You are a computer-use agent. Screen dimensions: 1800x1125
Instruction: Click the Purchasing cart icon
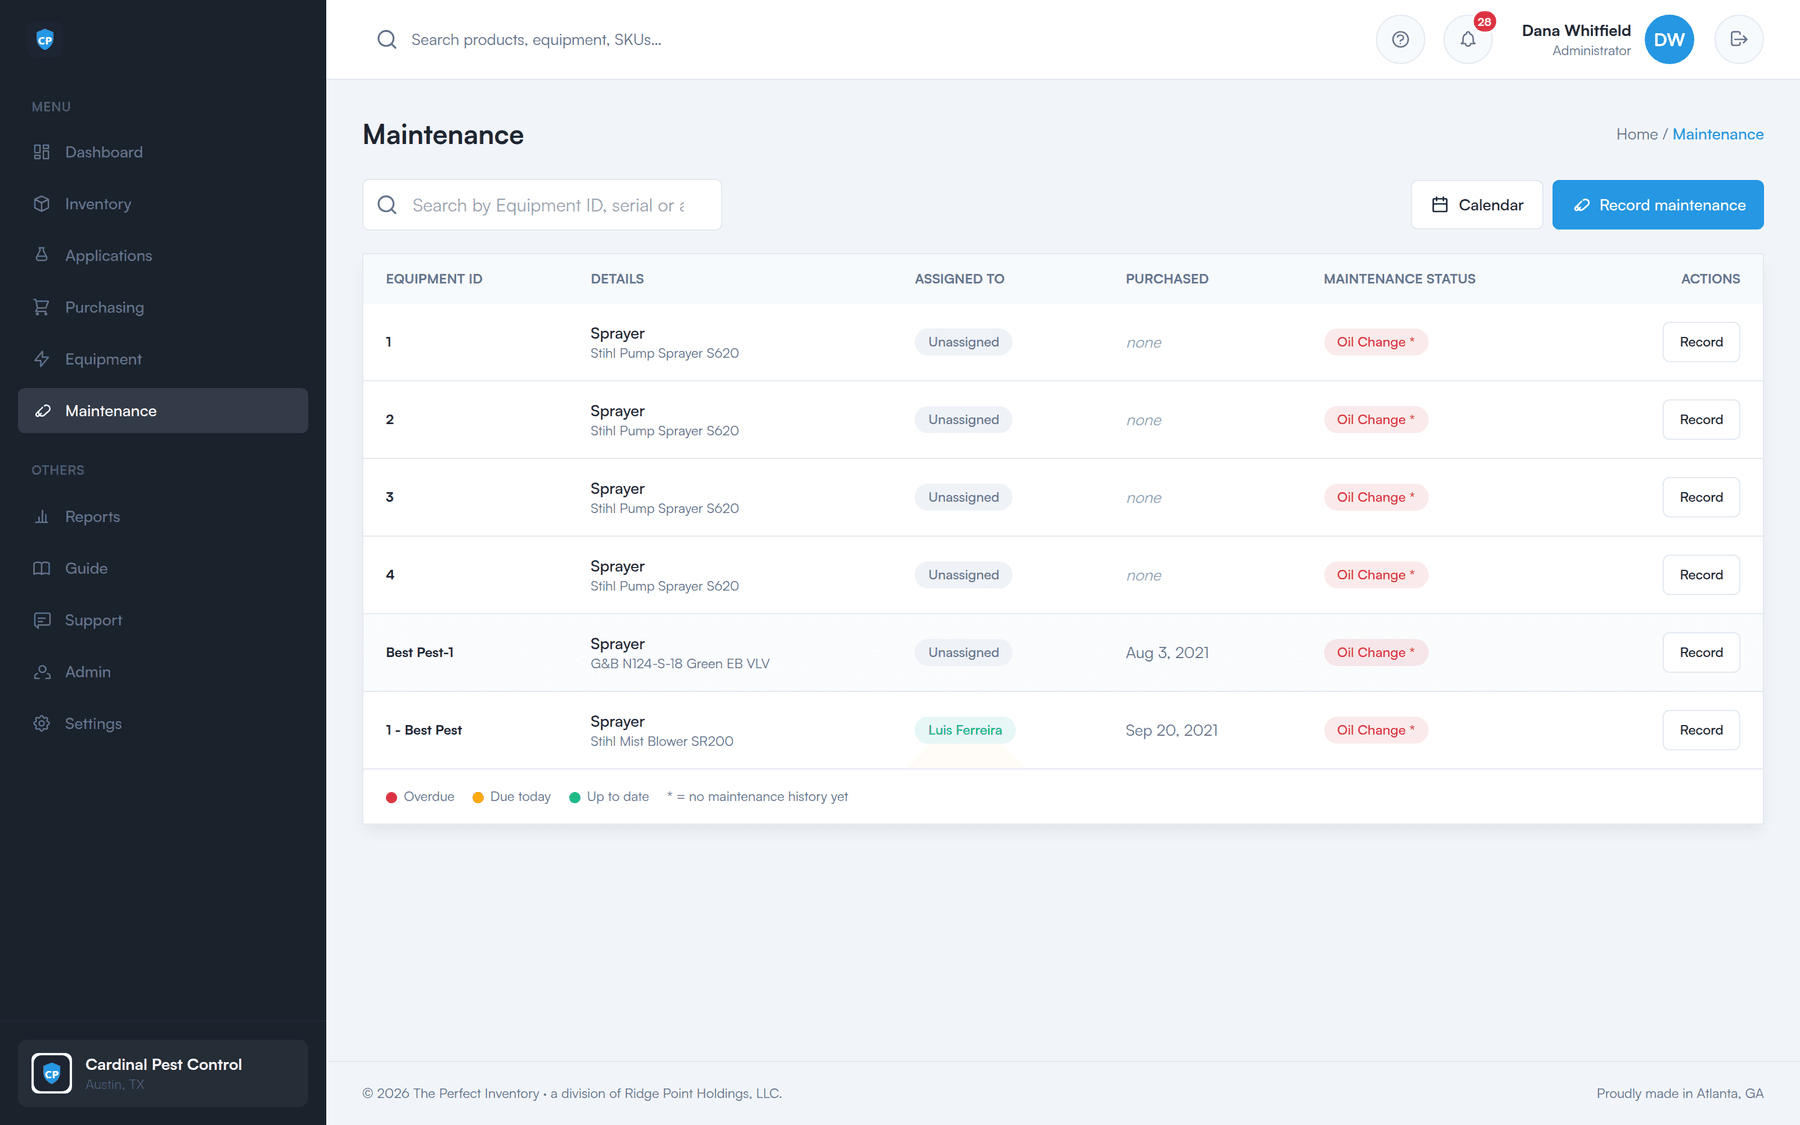41,307
